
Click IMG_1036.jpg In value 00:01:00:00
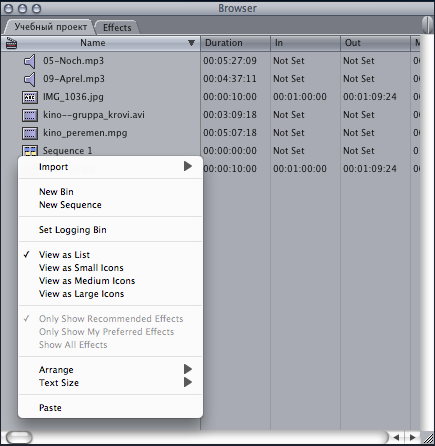point(300,97)
